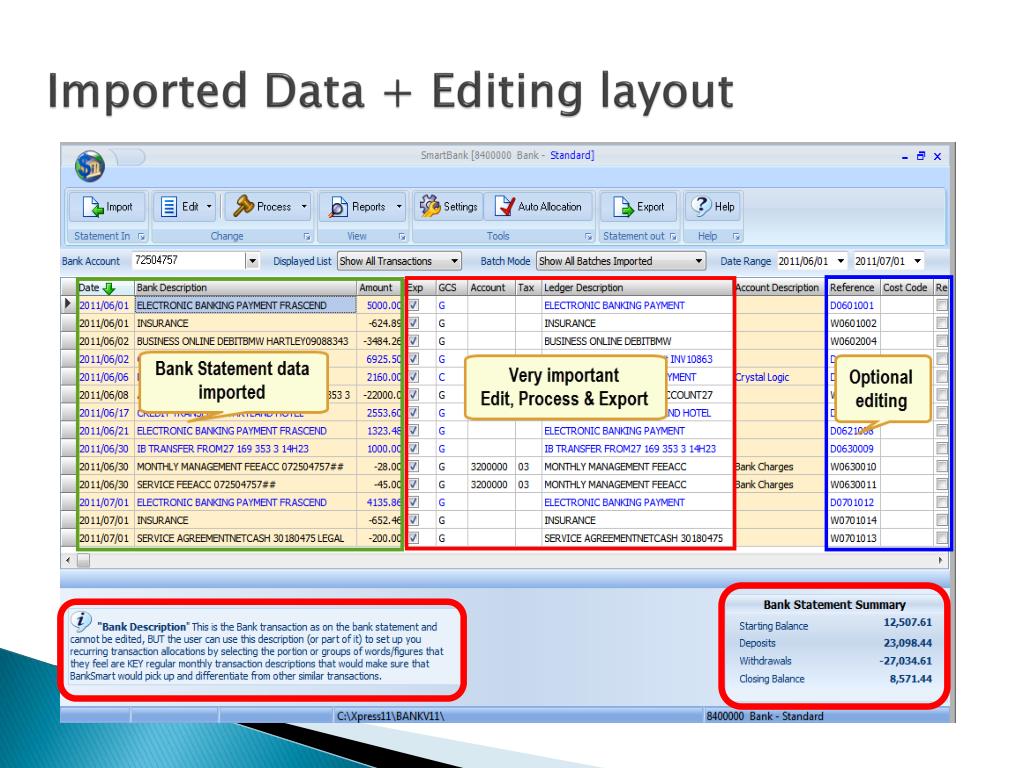Screen dimensions: 1024x768
Task: Sort by Bank Description column header
Action: [x=245, y=288]
